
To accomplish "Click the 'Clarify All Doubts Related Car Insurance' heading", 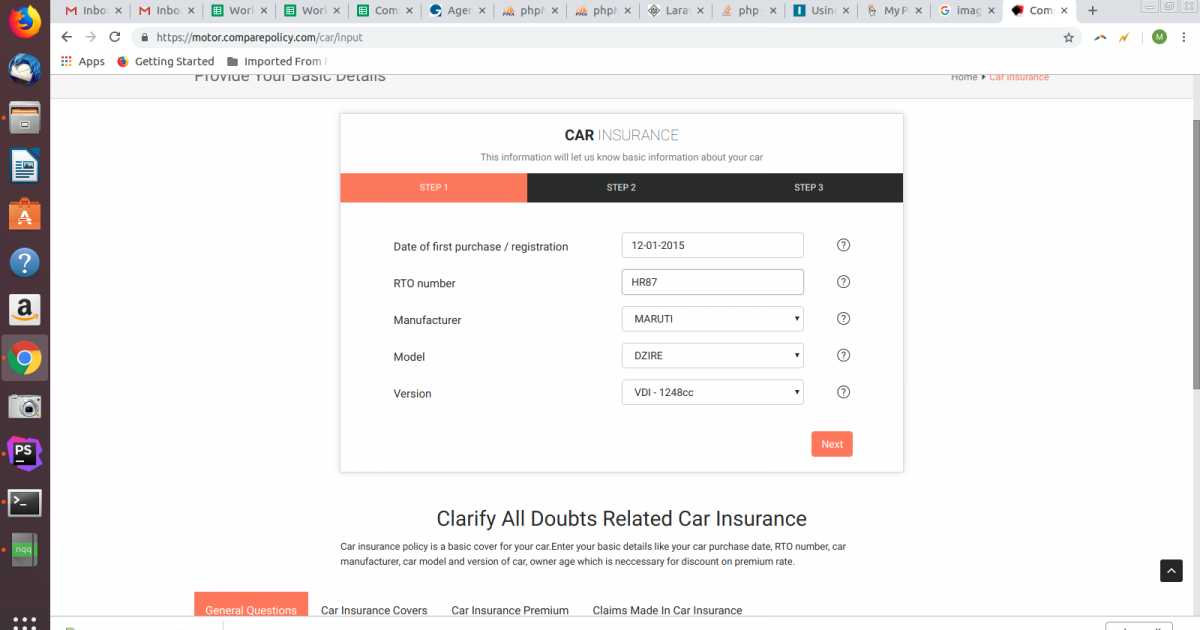I will click(621, 519).
